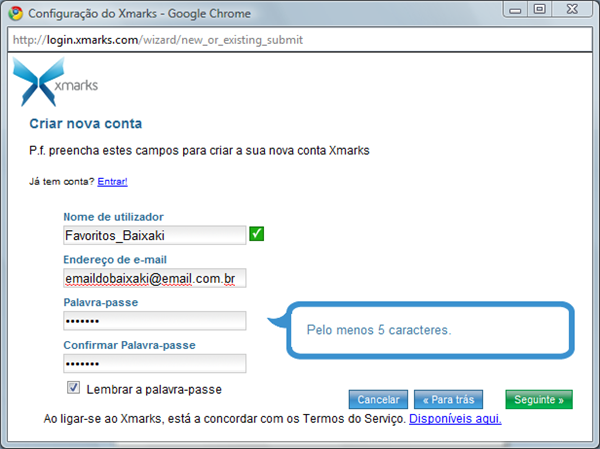Minimize the Xmarks configuration window

point(515,10)
